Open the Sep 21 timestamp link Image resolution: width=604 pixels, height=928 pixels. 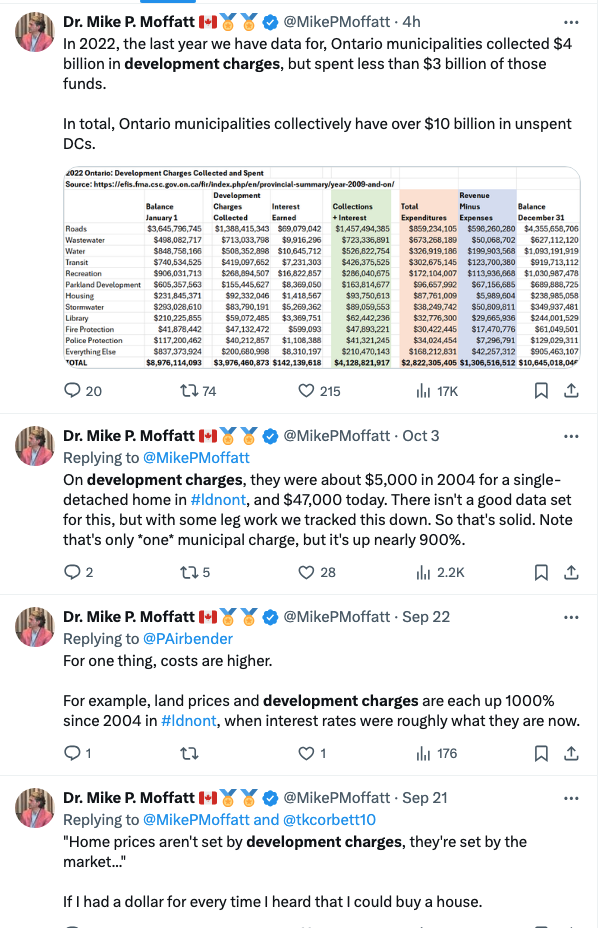tap(425, 798)
